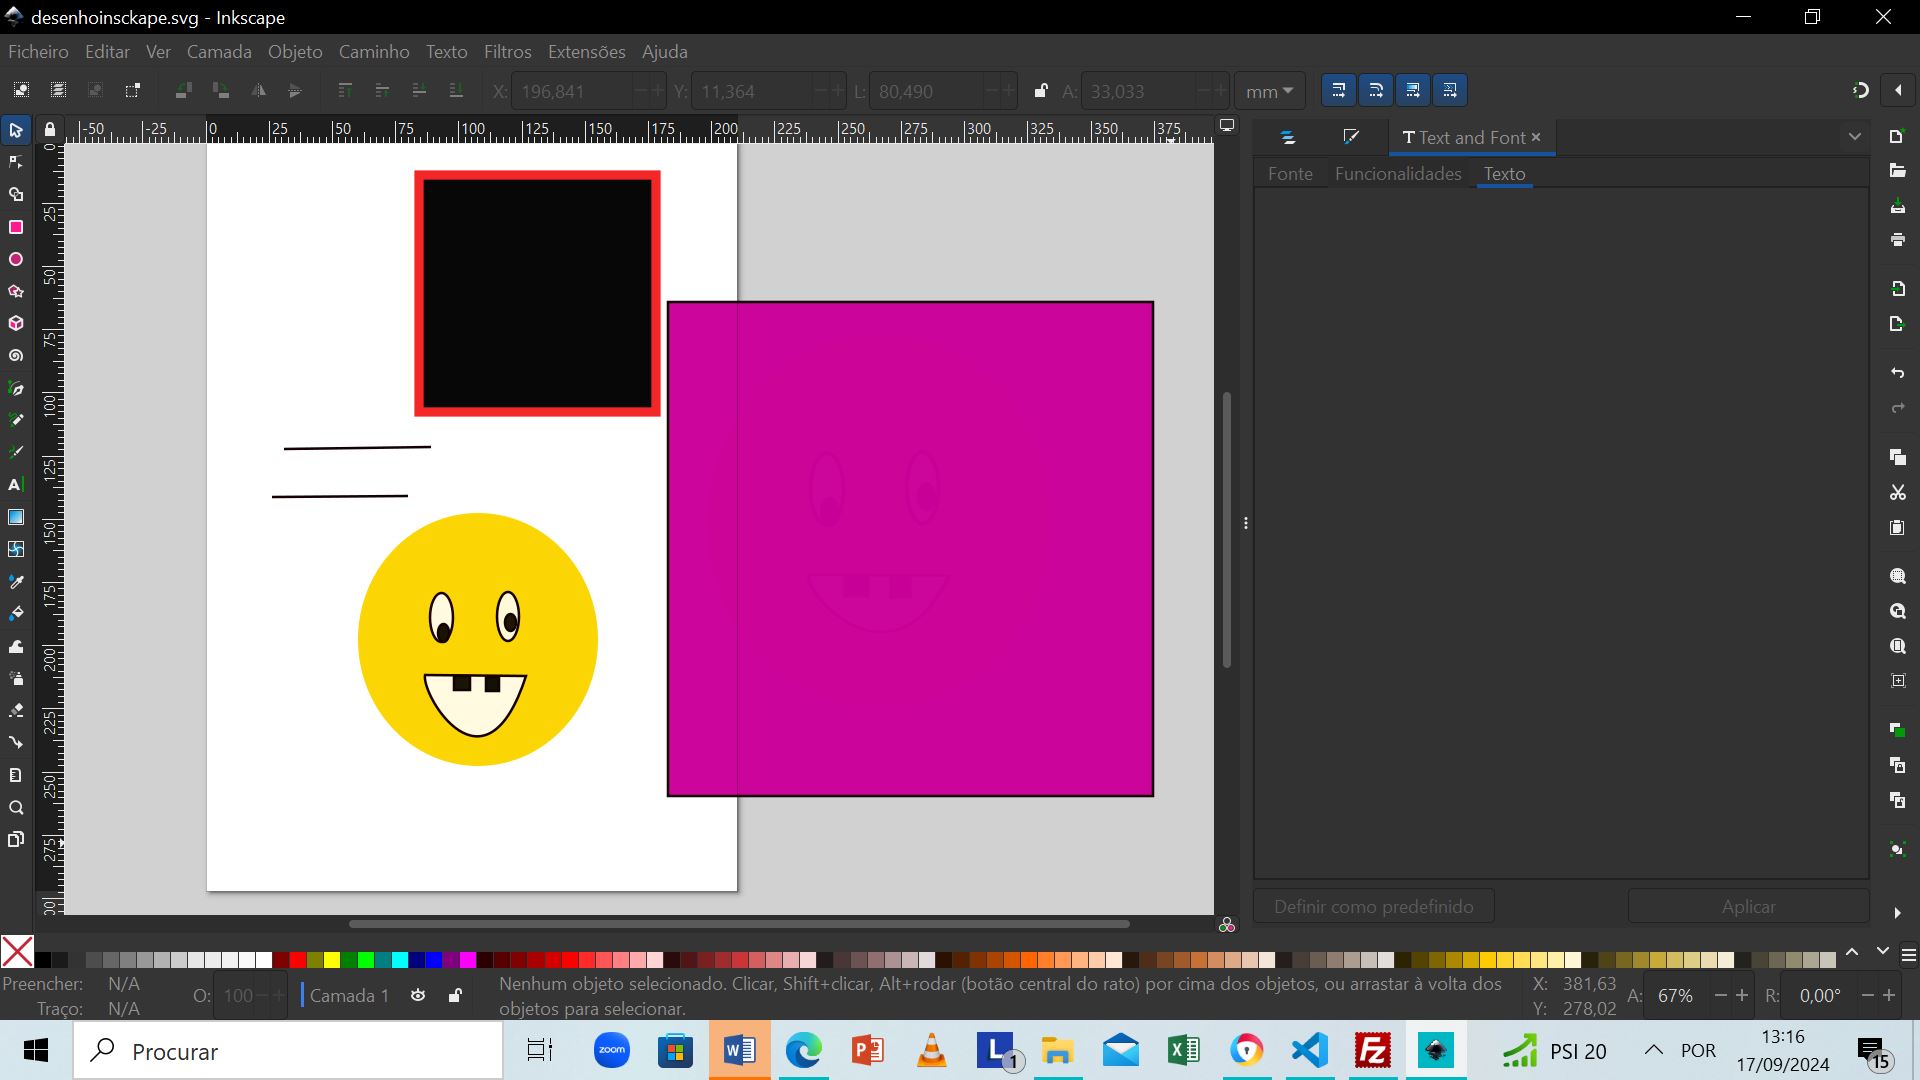Toggle scale rounded corners option

point(1376,90)
